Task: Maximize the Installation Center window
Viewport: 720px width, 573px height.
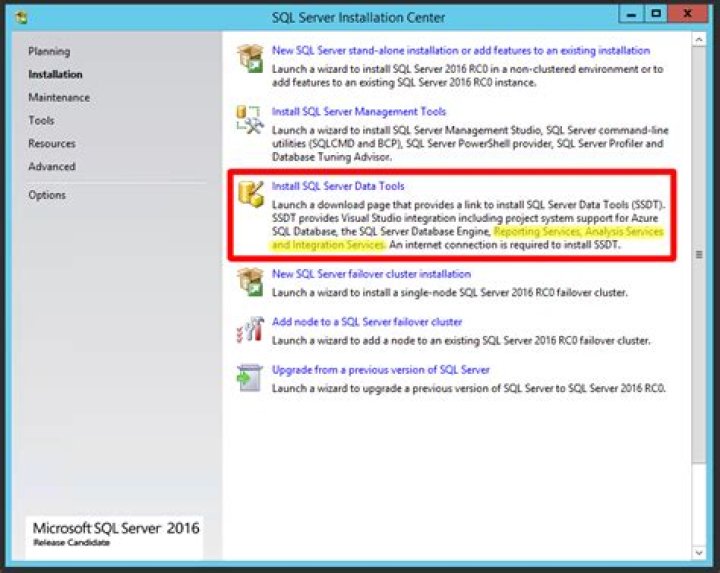Action: click(656, 15)
